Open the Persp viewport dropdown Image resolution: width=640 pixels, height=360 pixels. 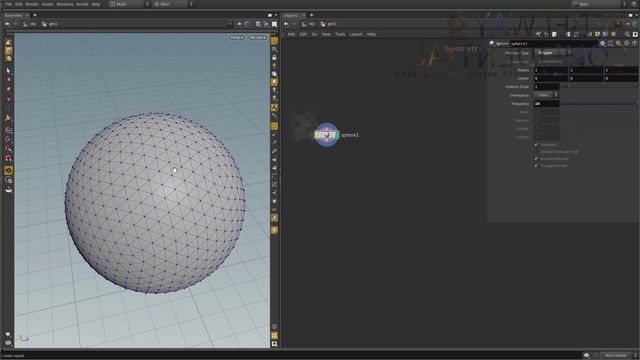[x=236, y=38]
